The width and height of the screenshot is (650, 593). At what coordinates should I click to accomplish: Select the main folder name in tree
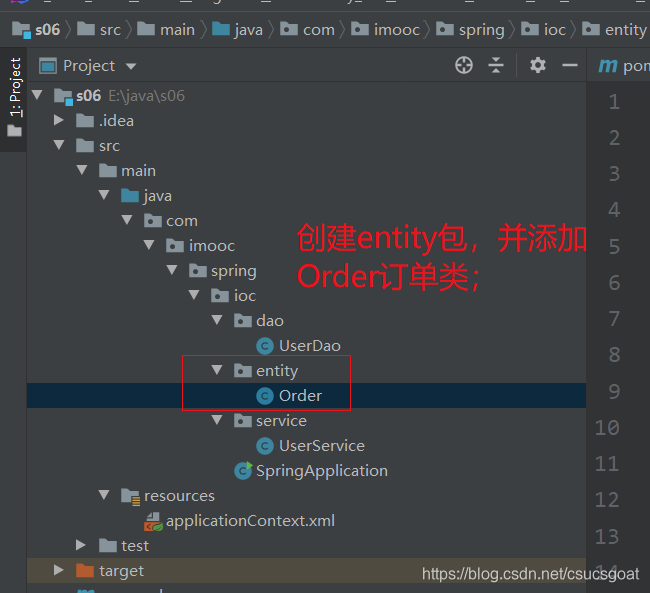138,171
